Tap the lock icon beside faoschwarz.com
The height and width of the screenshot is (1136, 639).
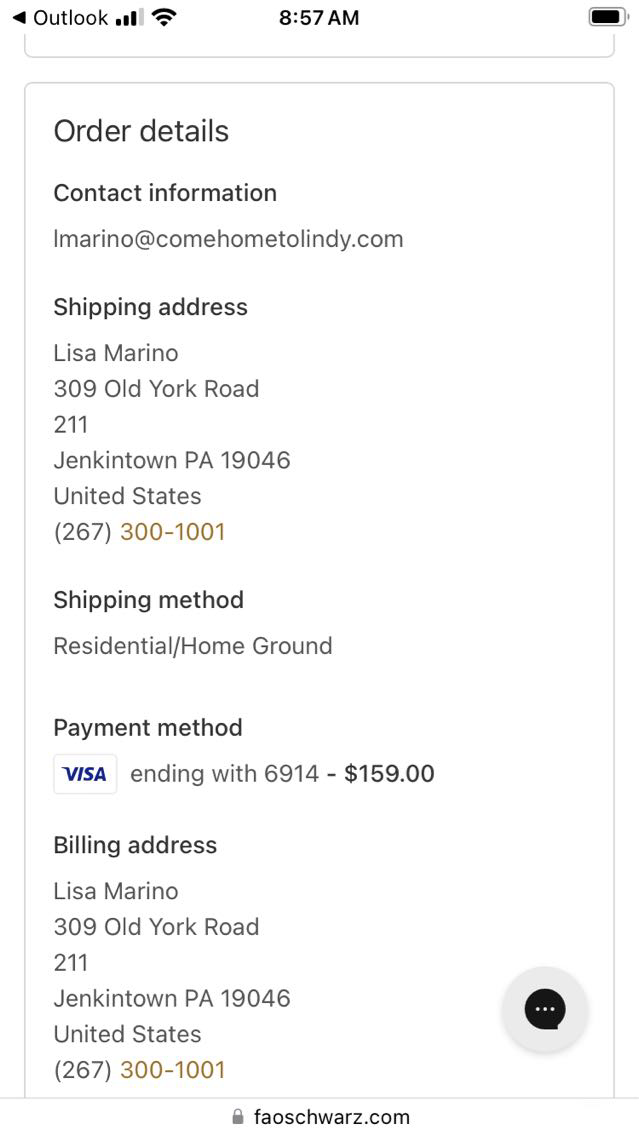pos(237,1117)
